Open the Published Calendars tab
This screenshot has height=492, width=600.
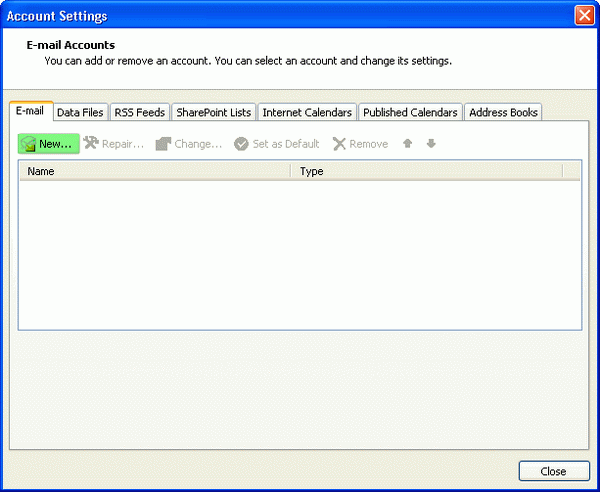410,113
